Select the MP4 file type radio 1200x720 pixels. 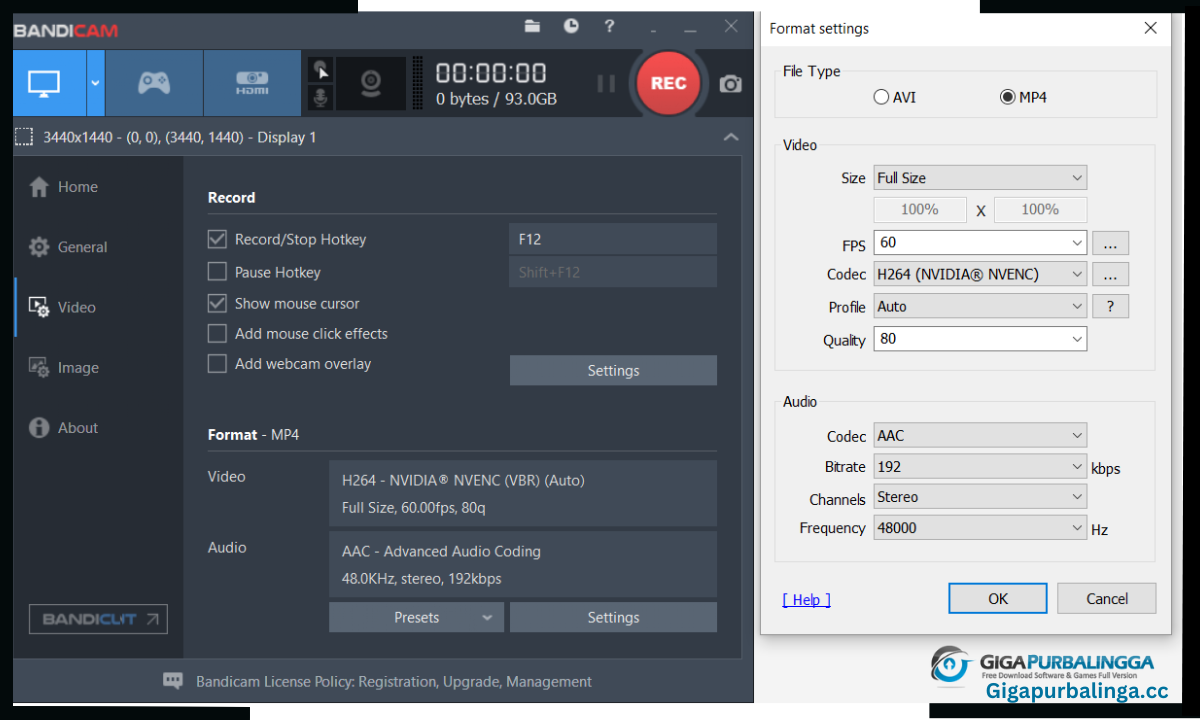[1008, 97]
